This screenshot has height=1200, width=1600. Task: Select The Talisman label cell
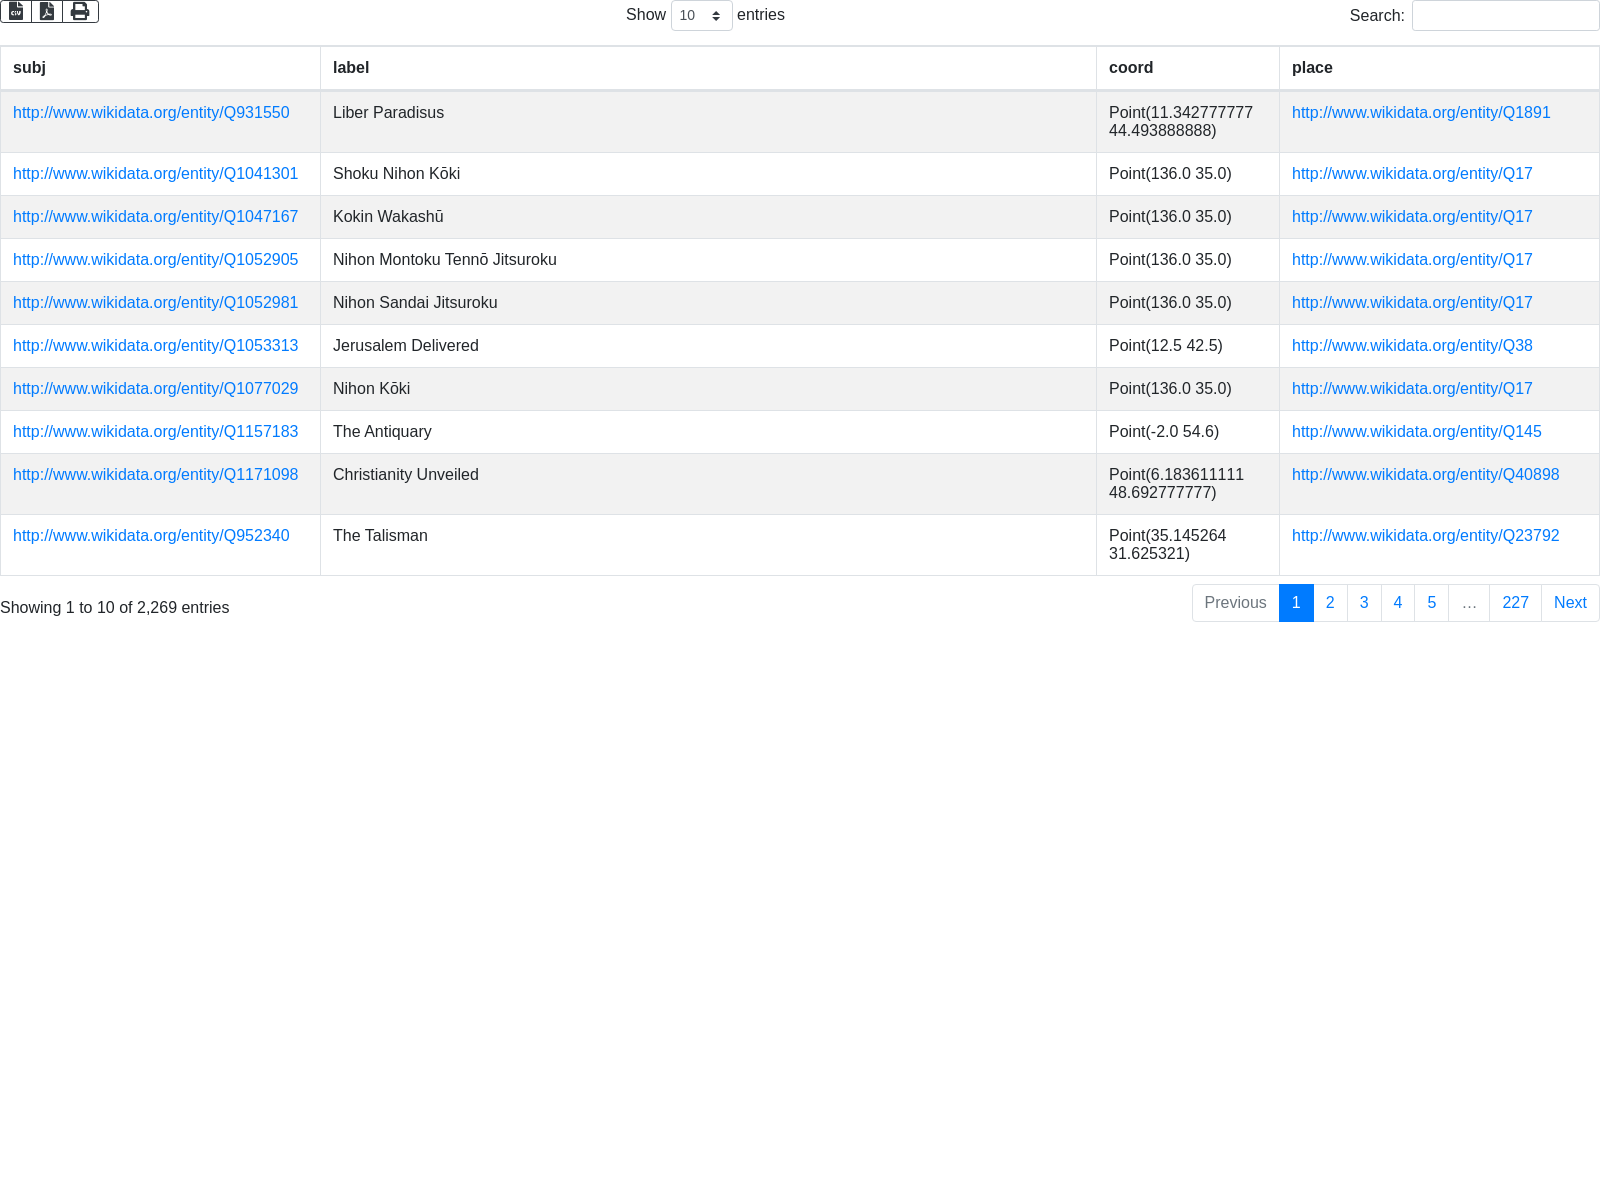tap(708, 545)
